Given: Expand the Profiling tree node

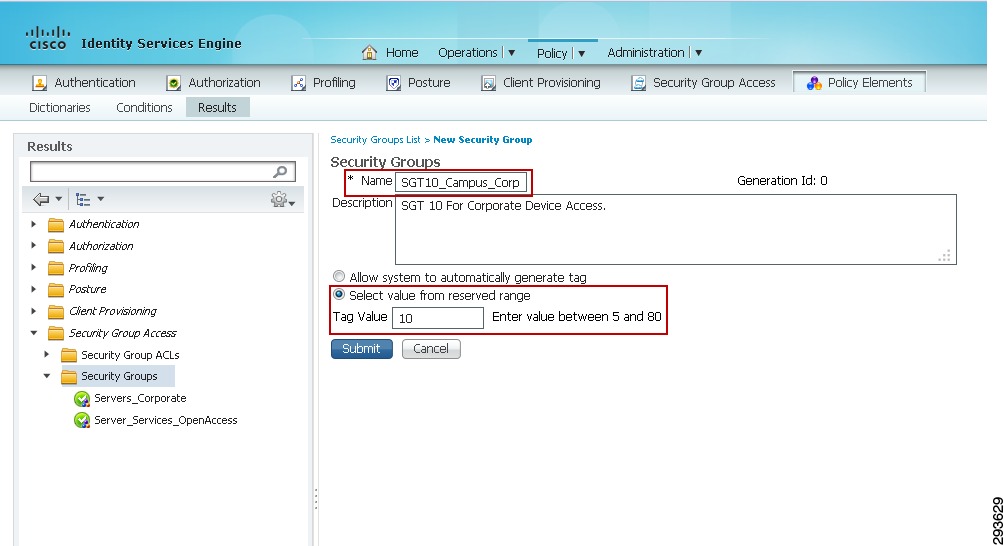Looking at the screenshot, I should [x=34, y=268].
